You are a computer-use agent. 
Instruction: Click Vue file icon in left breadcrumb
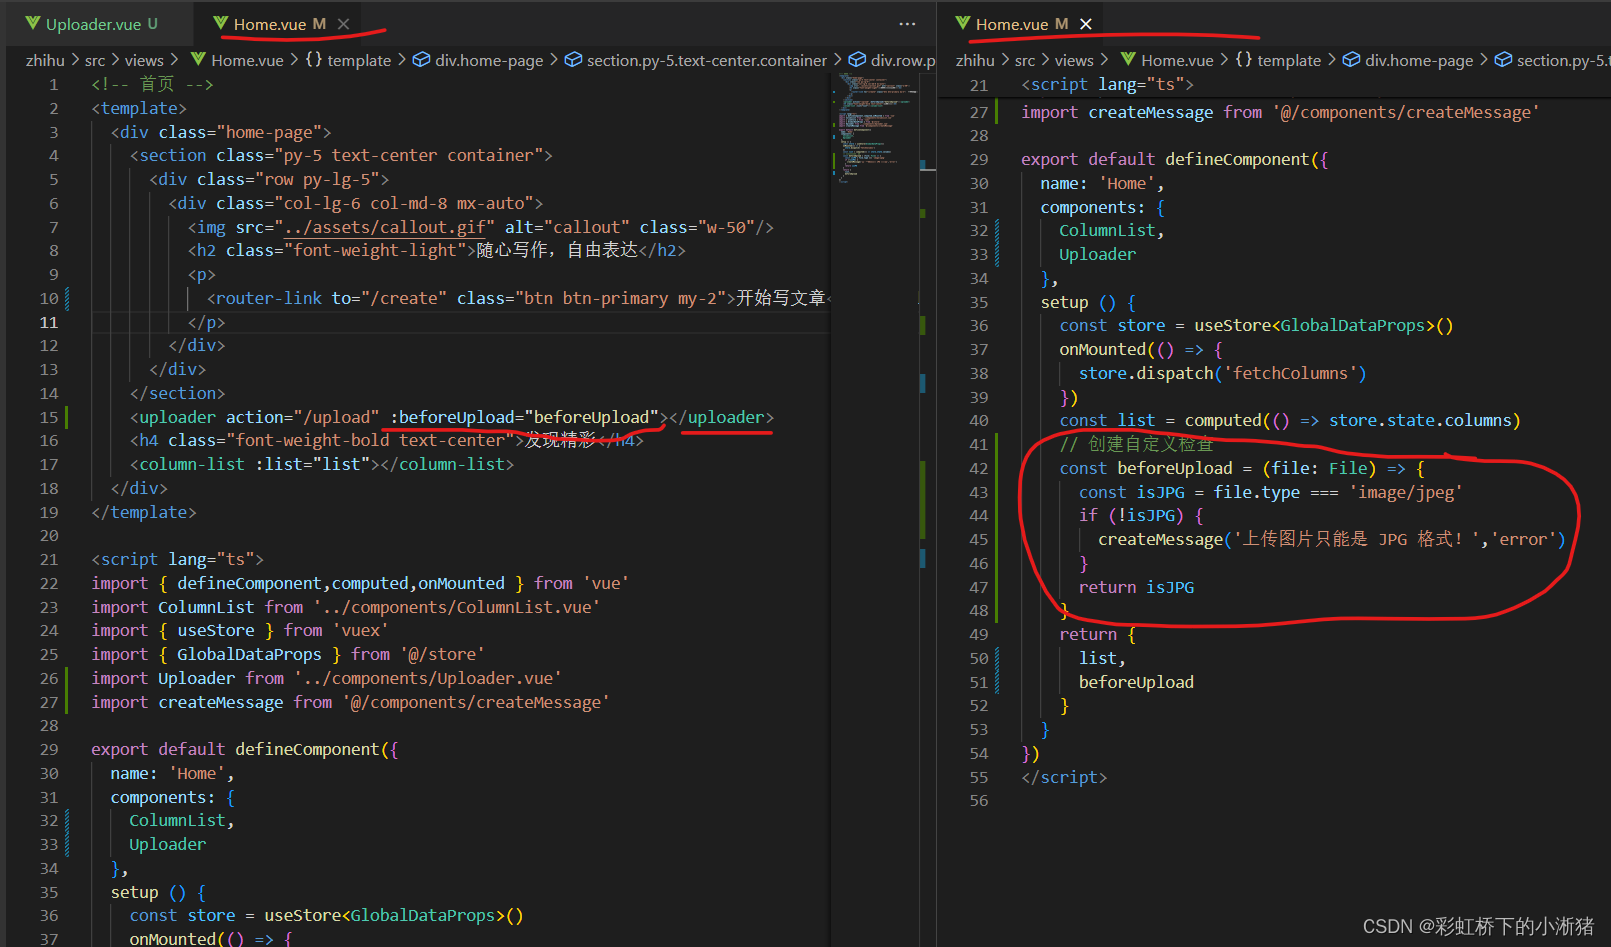coord(198,59)
